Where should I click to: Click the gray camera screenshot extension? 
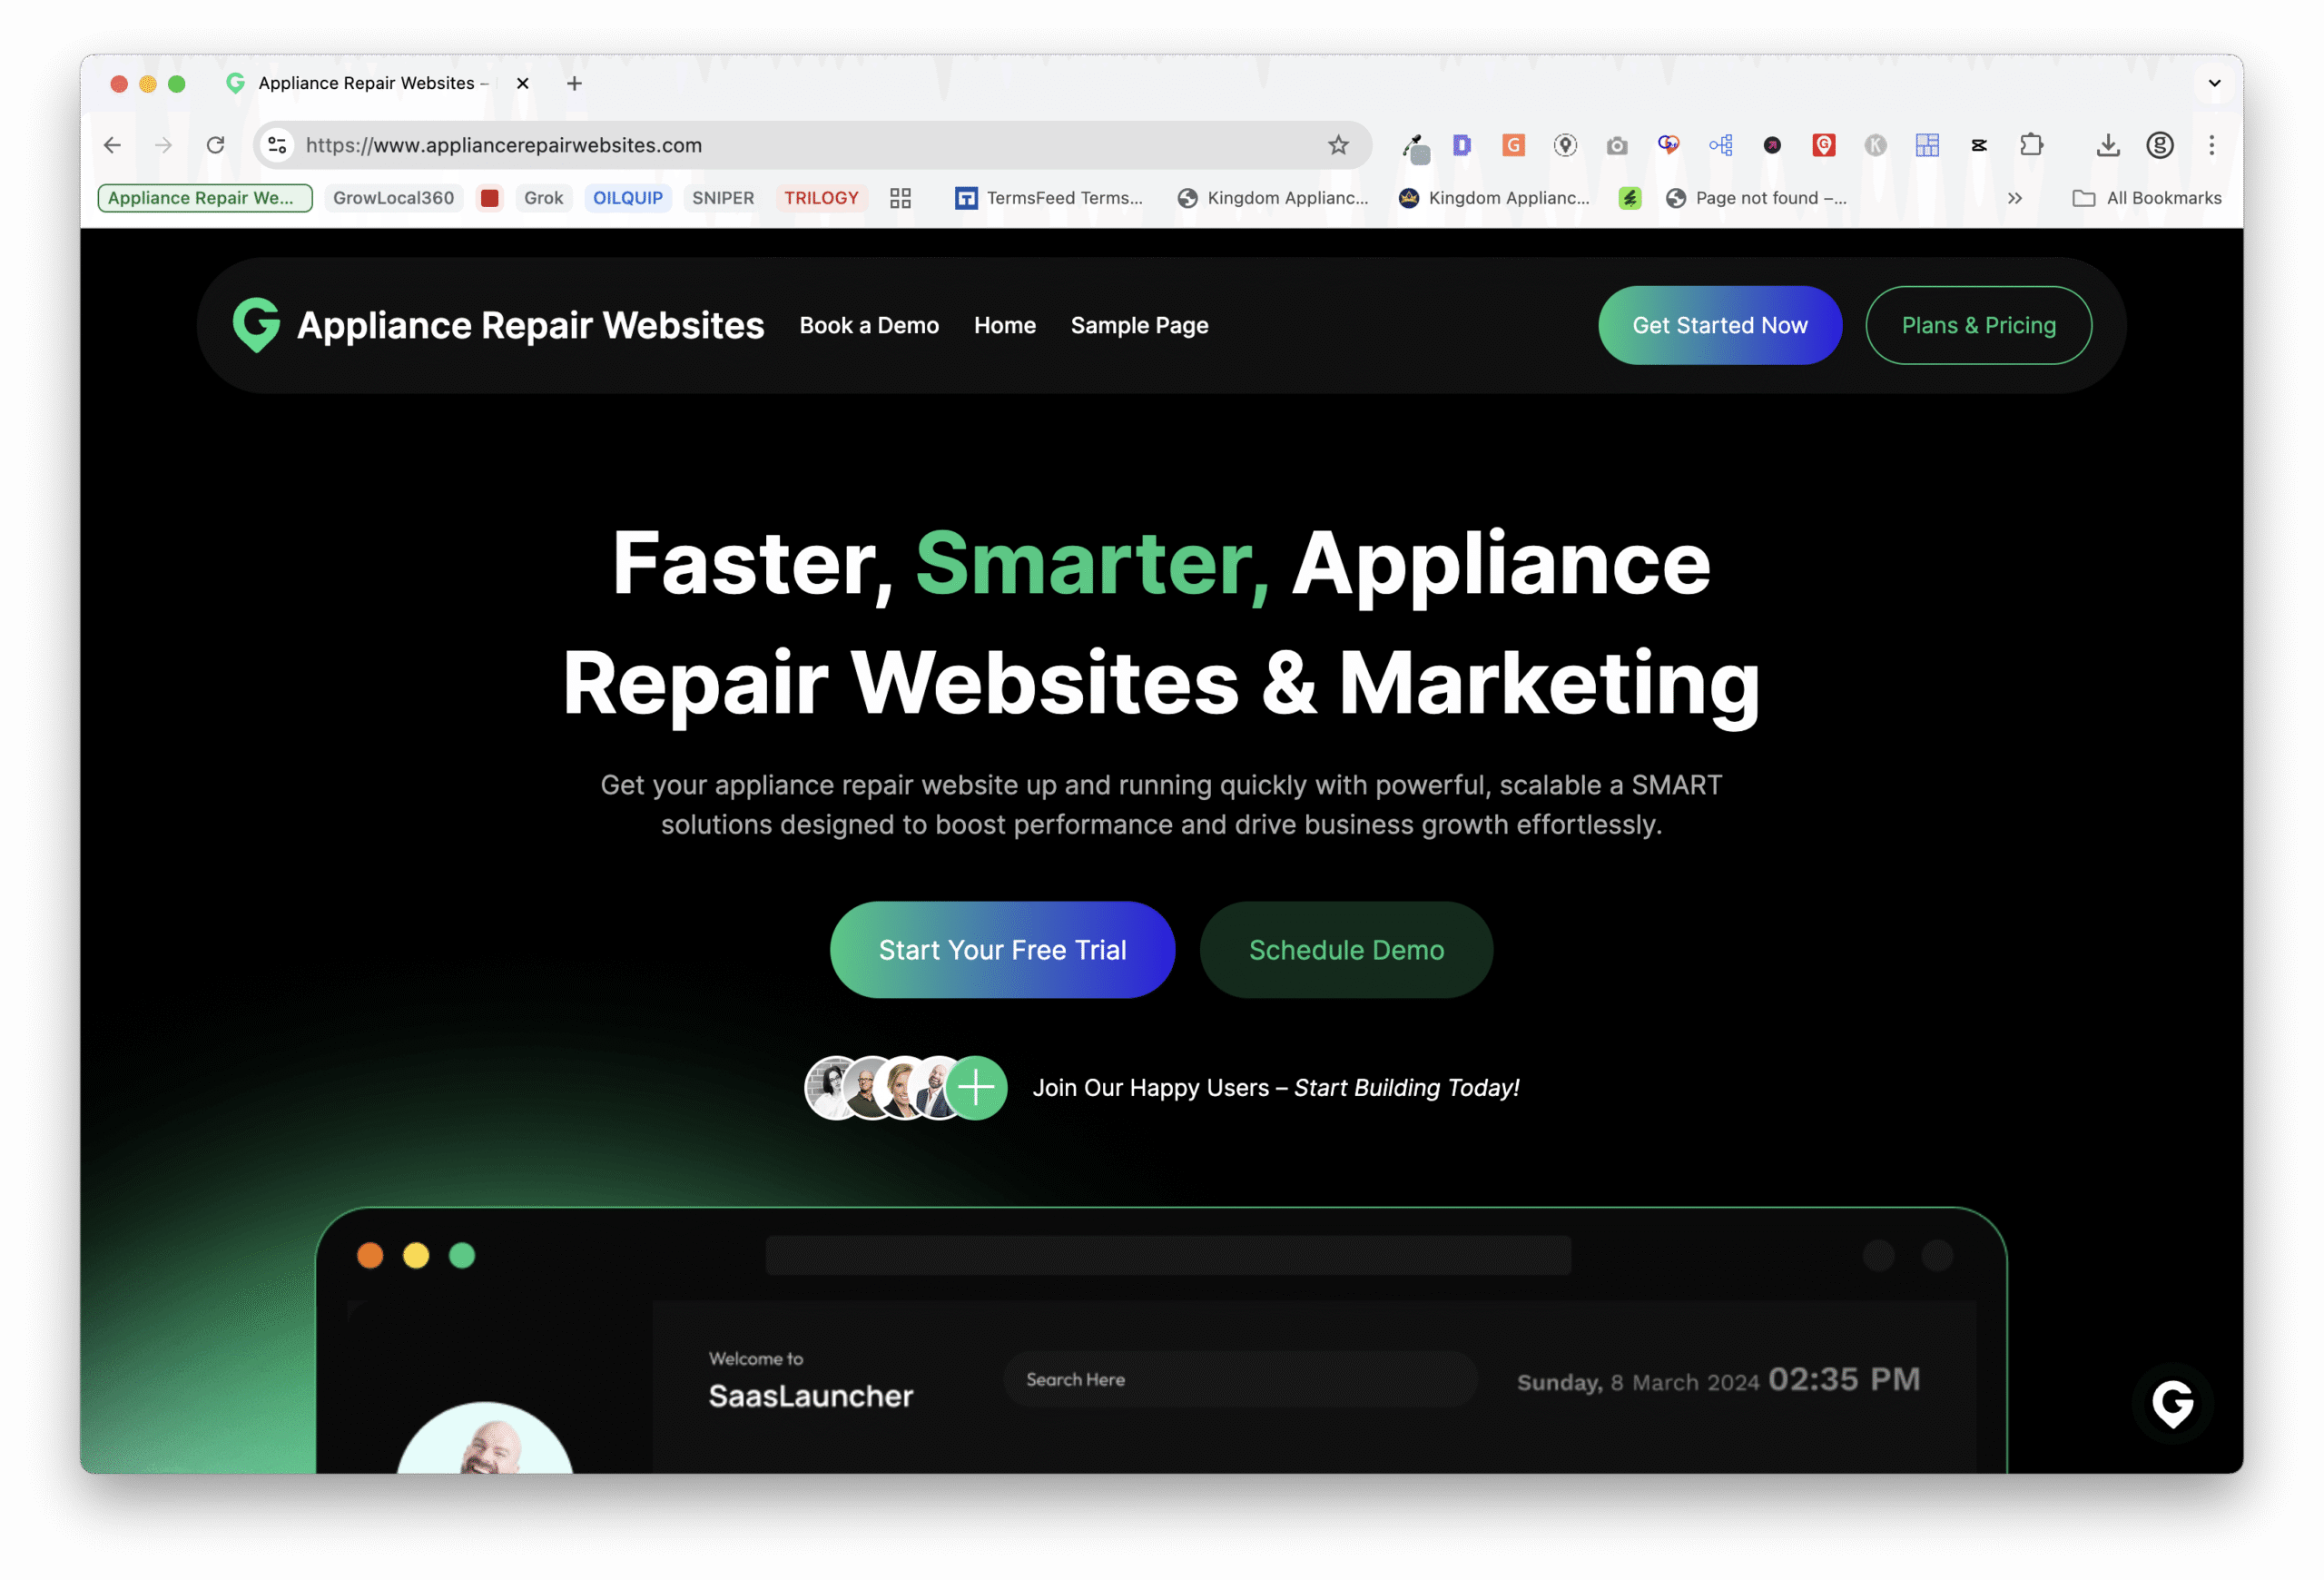coord(1617,145)
